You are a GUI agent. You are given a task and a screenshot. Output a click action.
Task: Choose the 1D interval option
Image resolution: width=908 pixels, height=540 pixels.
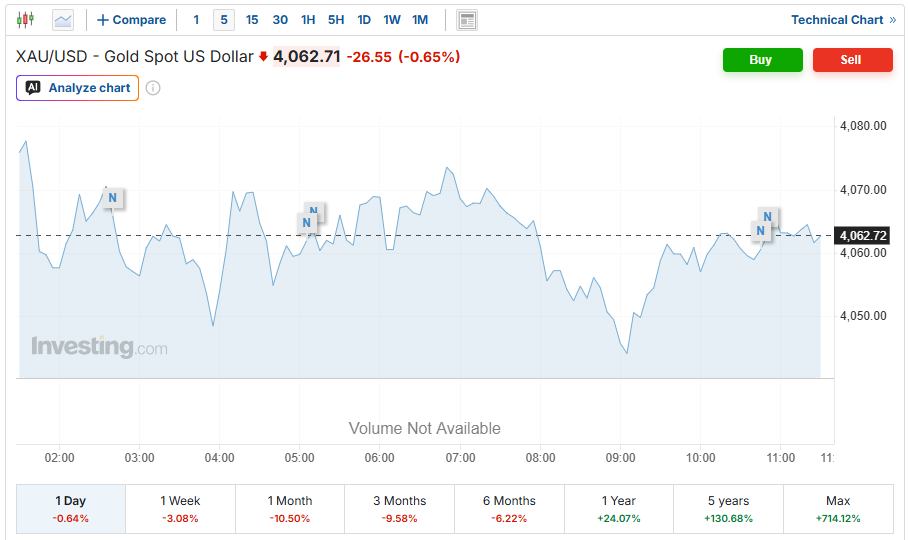tap(364, 20)
